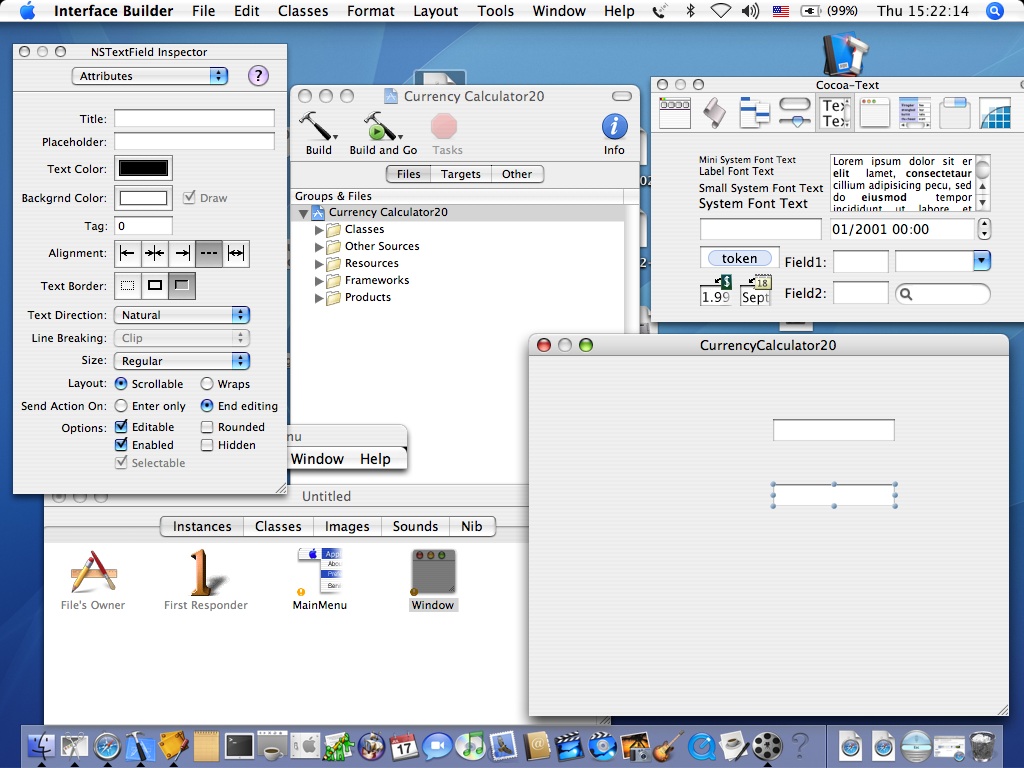Choose End editing send action
Image resolution: width=1024 pixels, height=768 pixels.
click(207, 406)
